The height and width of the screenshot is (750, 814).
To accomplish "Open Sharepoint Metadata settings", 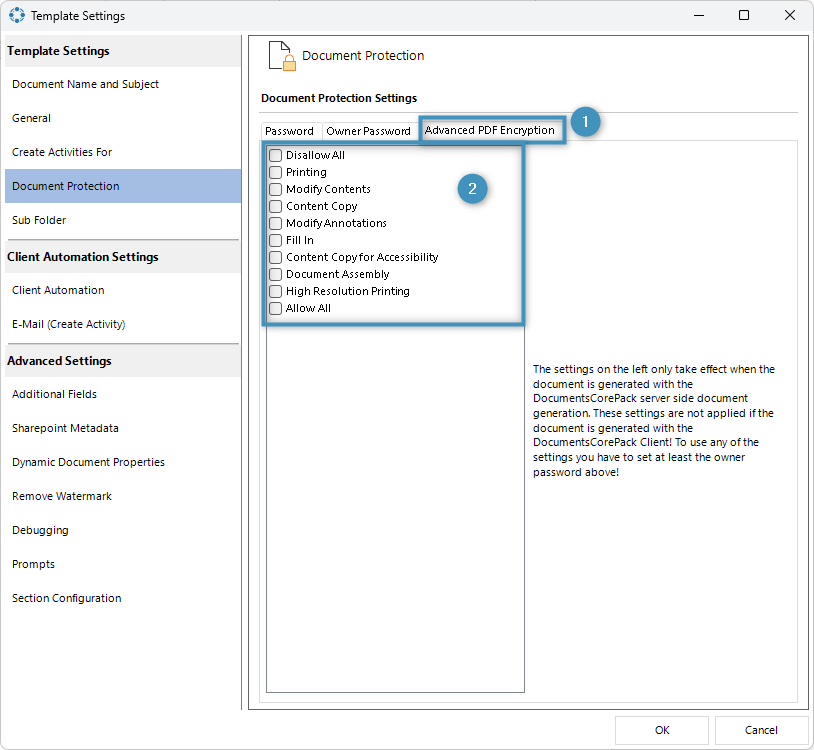I will coord(123,428).
